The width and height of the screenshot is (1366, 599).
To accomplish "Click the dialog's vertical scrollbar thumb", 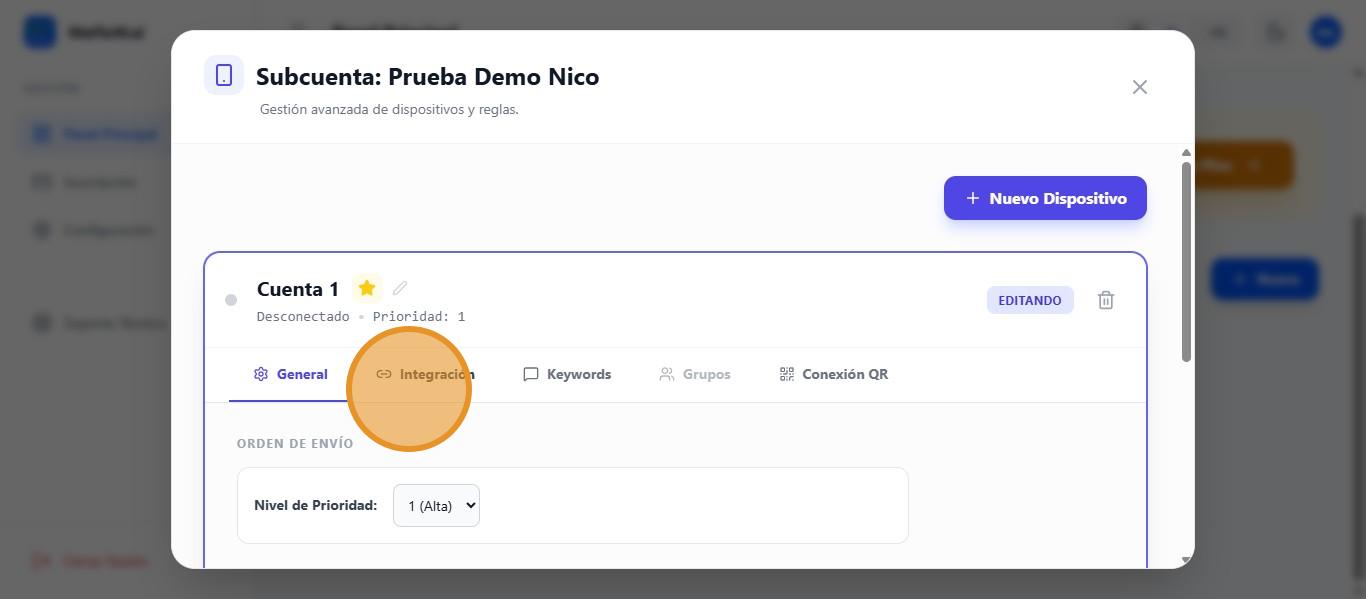I will [1186, 260].
